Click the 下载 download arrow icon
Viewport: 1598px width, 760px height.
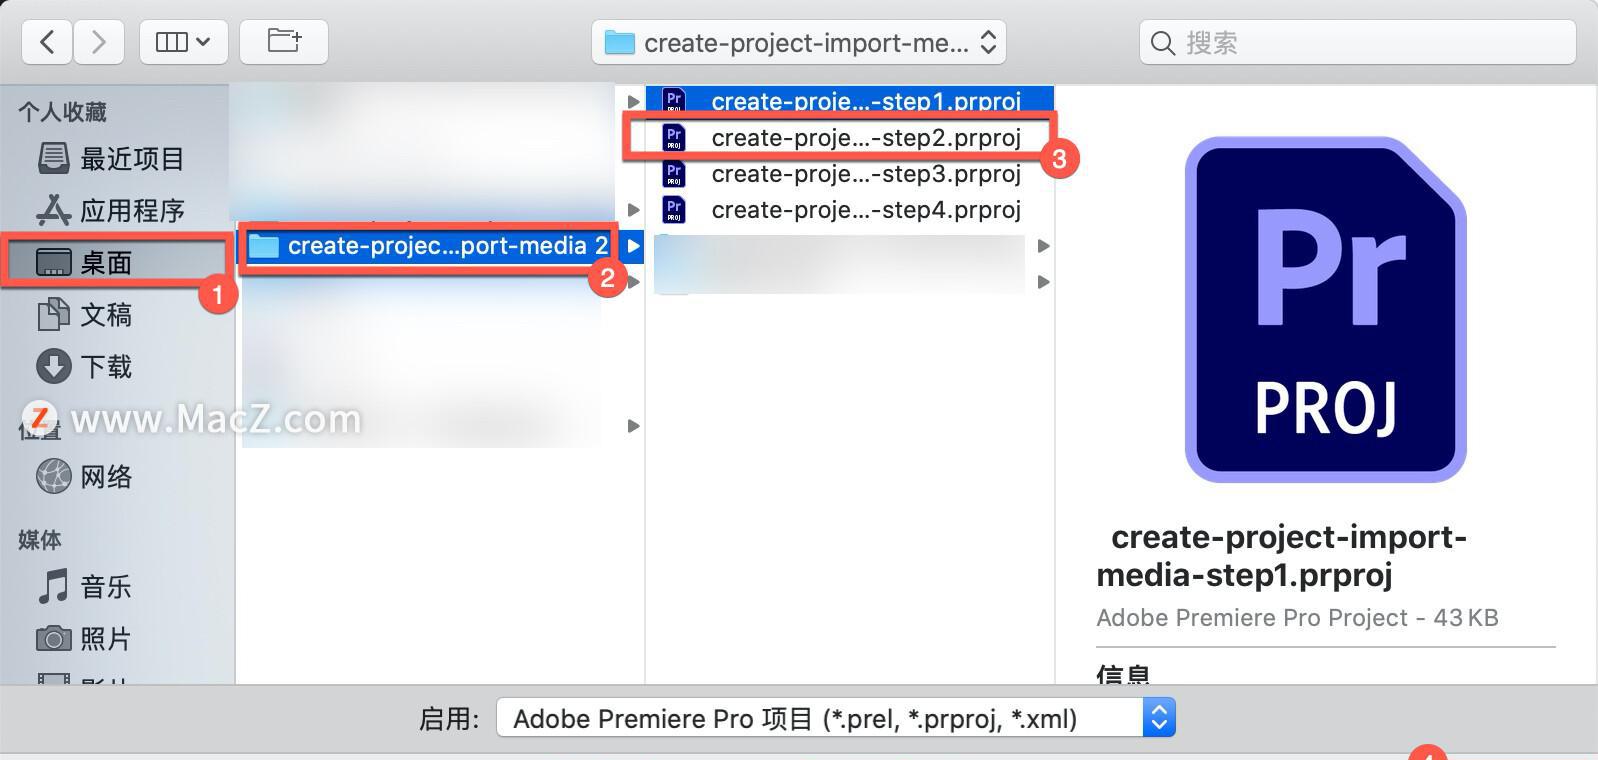click(54, 366)
